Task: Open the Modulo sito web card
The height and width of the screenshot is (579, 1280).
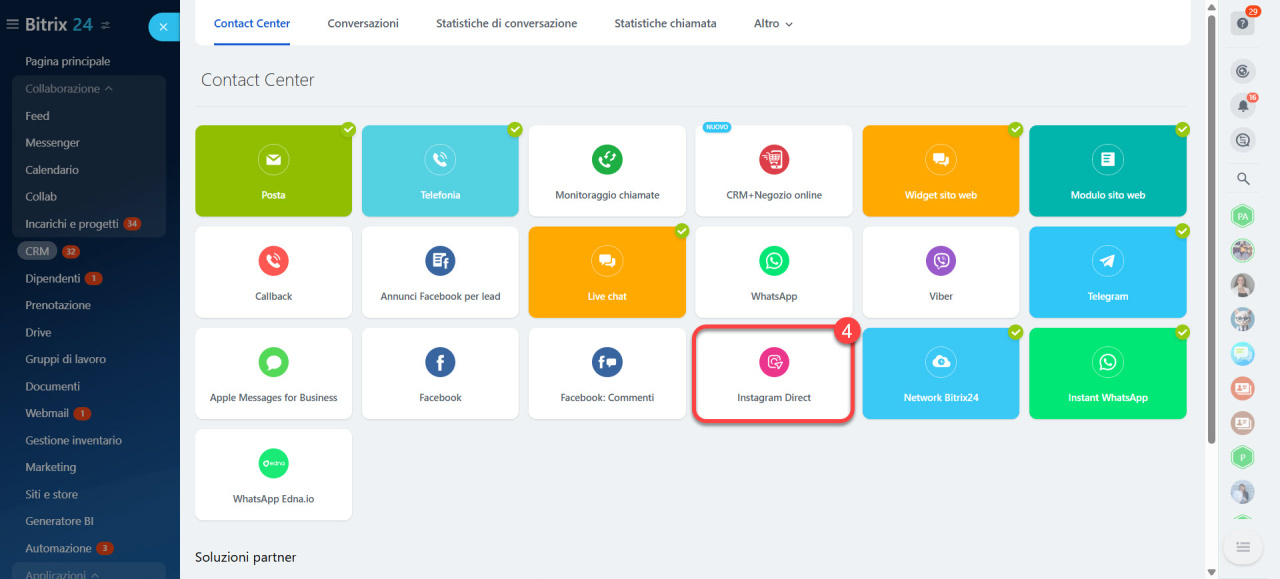Action: coord(1108,170)
